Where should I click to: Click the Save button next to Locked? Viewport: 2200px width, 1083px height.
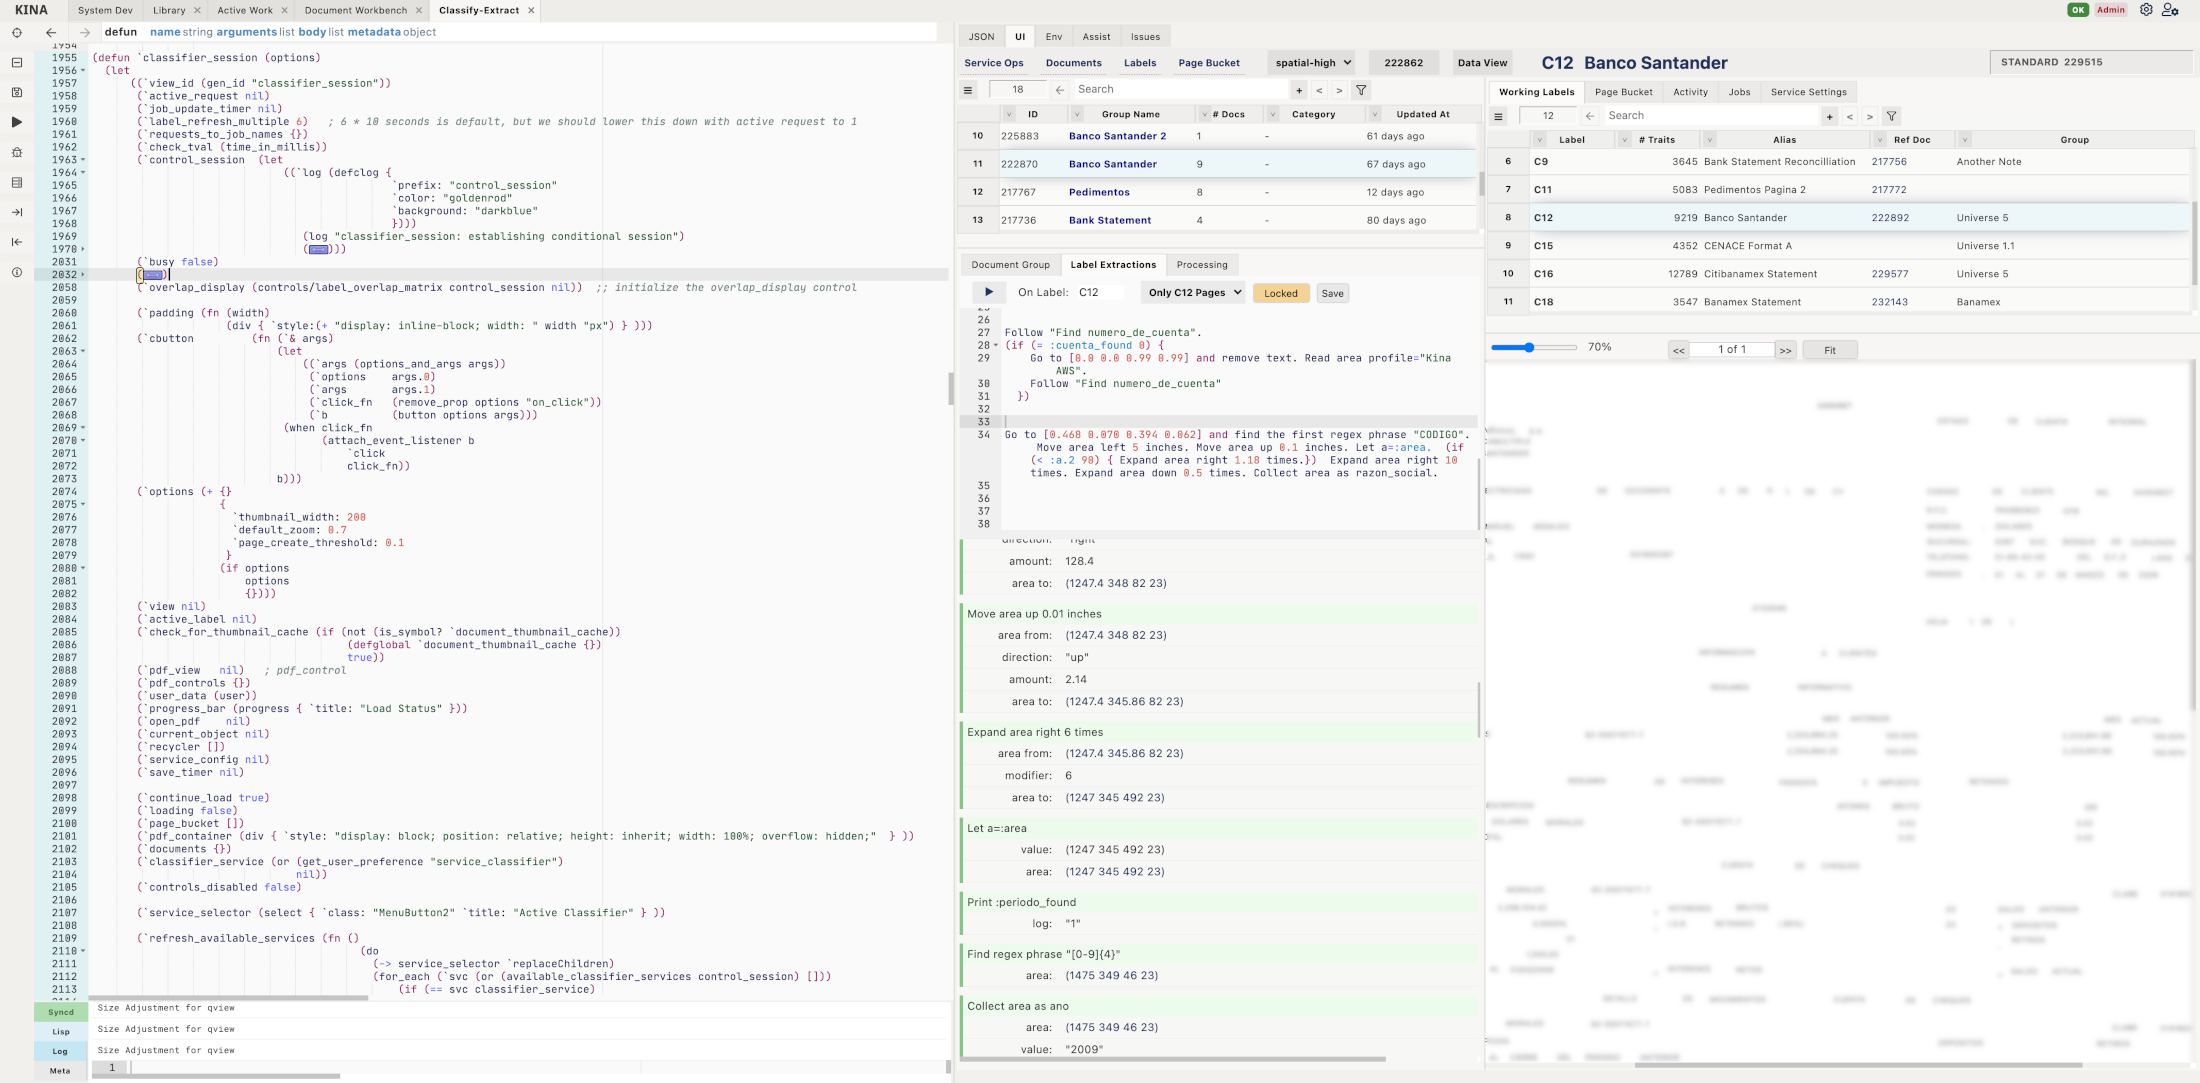click(1332, 293)
